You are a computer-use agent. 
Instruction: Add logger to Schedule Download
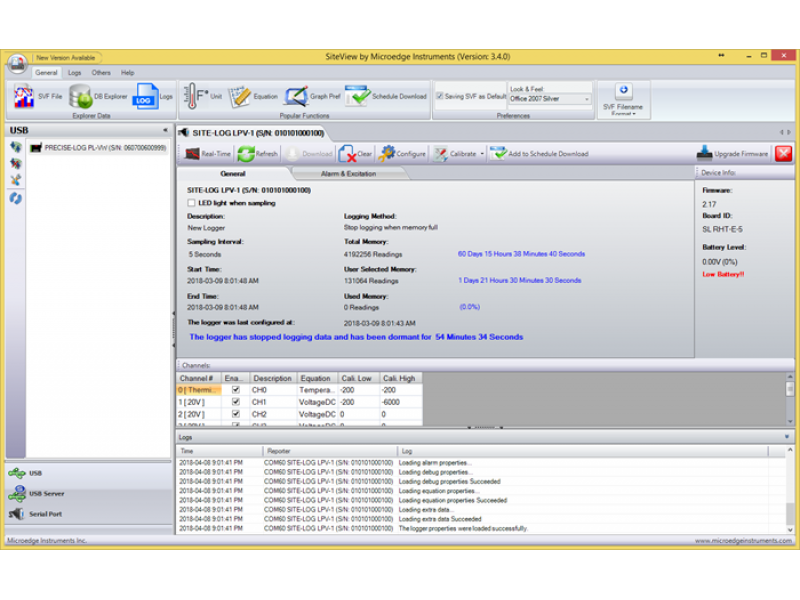coord(539,154)
